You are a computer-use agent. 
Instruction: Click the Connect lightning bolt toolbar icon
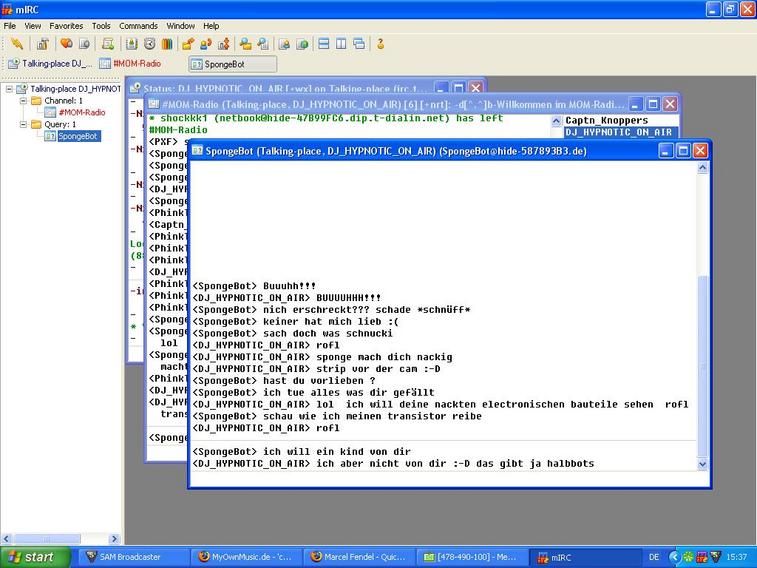(16, 44)
